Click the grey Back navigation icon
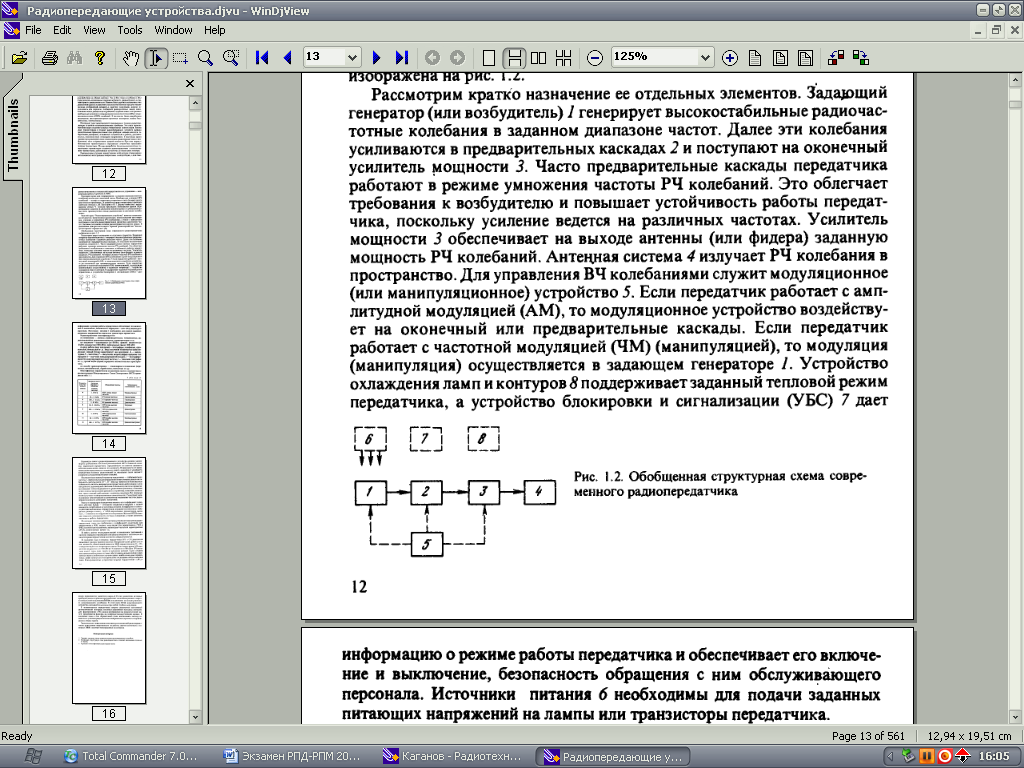The width and height of the screenshot is (1024, 768). coord(433,58)
